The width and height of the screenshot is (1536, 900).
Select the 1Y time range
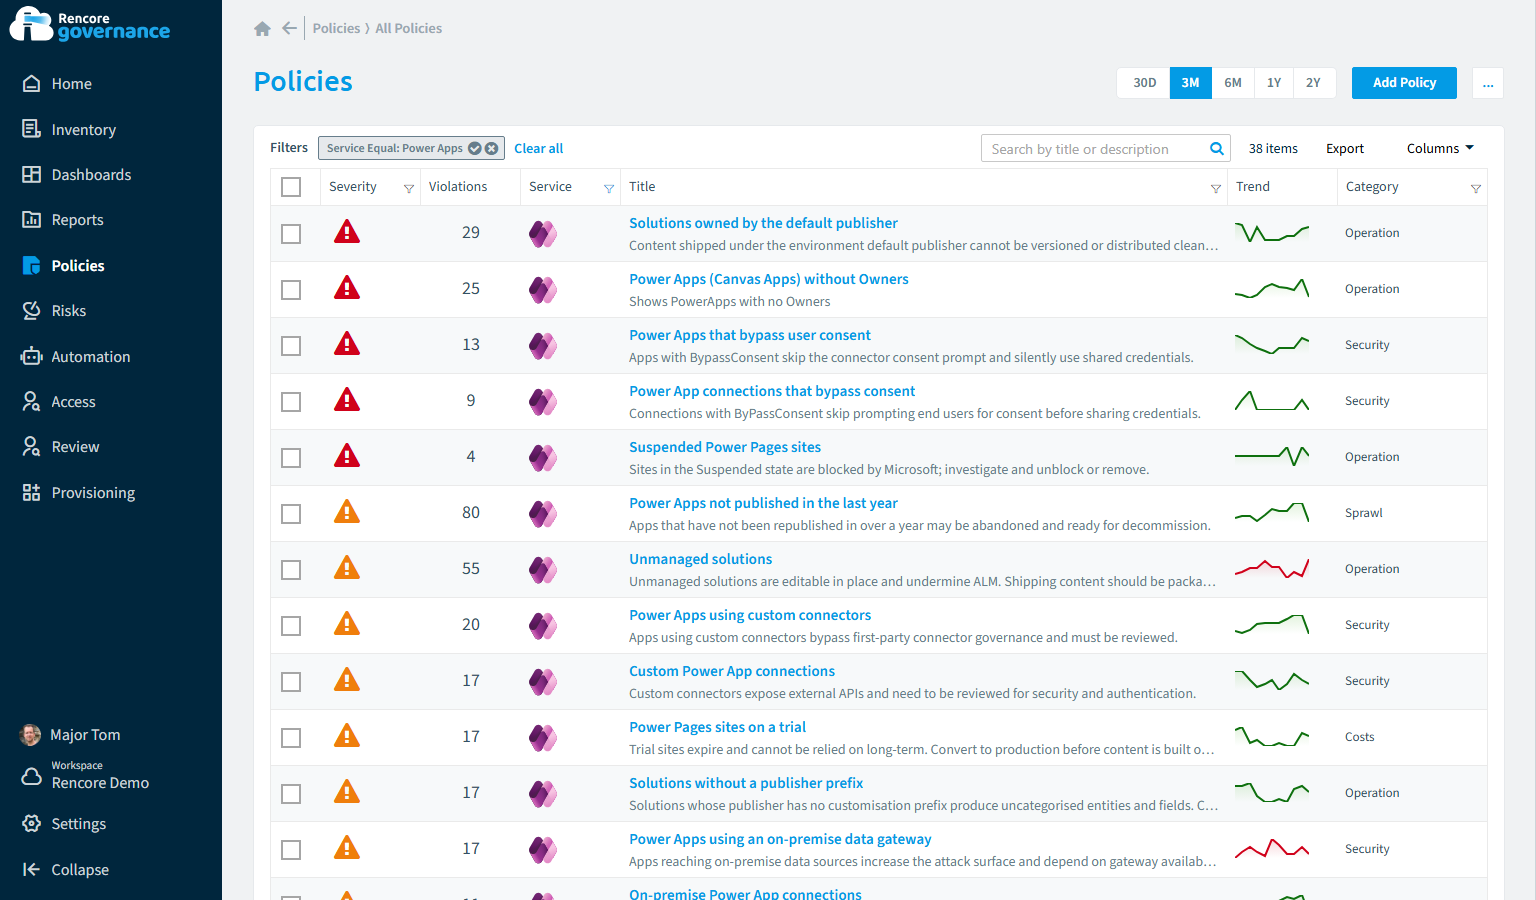[1274, 83]
